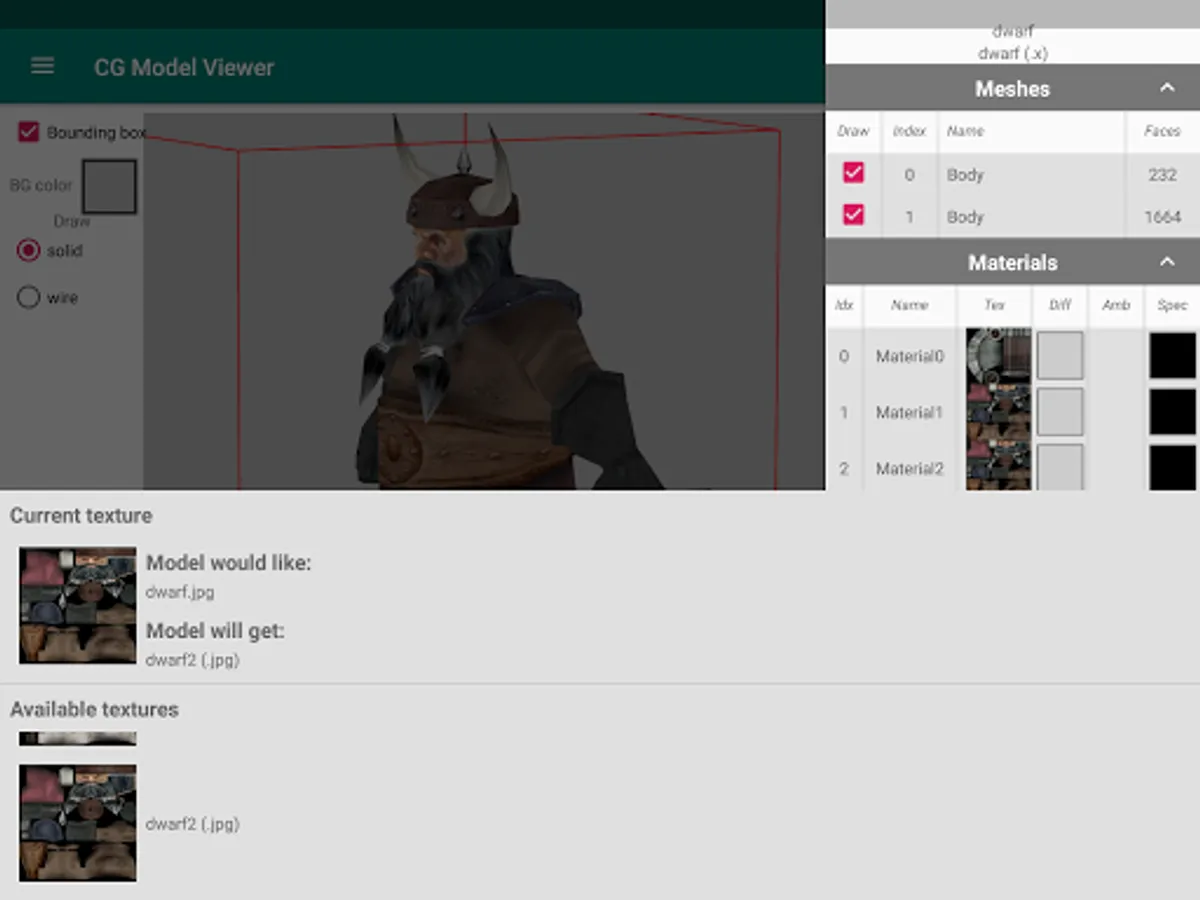
Task: Uncheck Draw for mesh index 0
Action: tap(853, 173)
